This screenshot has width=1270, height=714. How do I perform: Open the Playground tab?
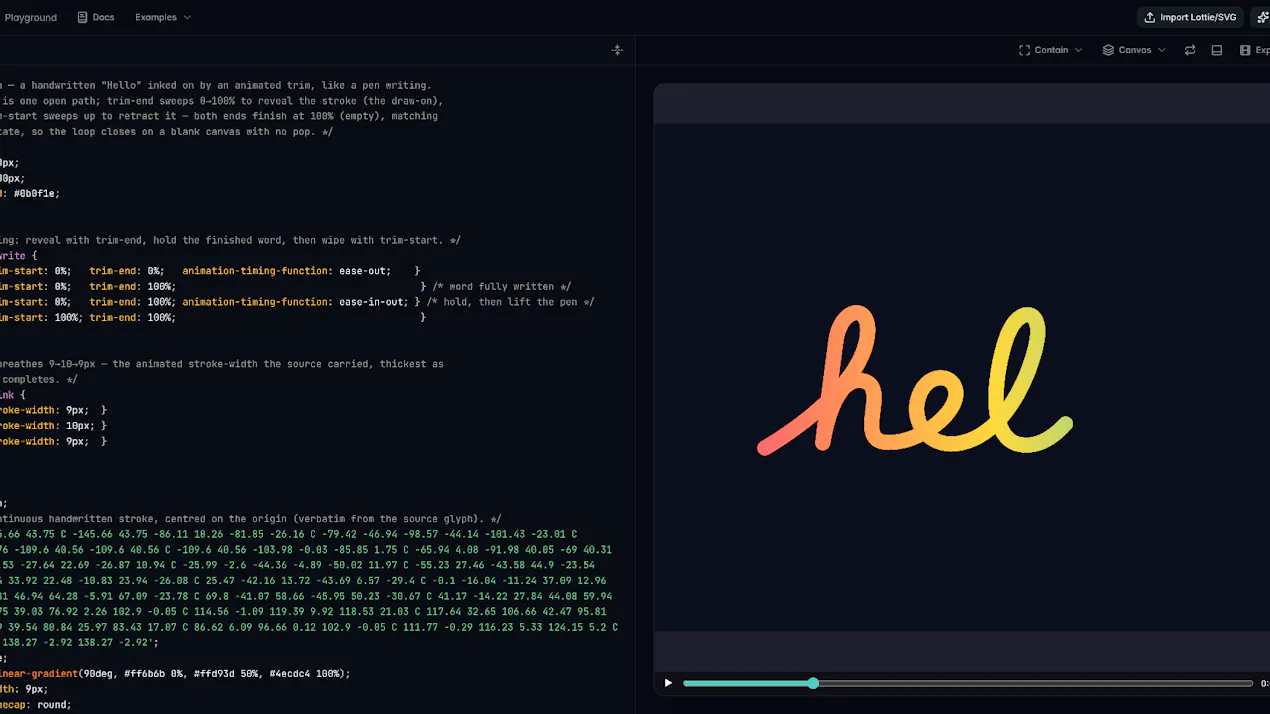[x=30, y=17]
